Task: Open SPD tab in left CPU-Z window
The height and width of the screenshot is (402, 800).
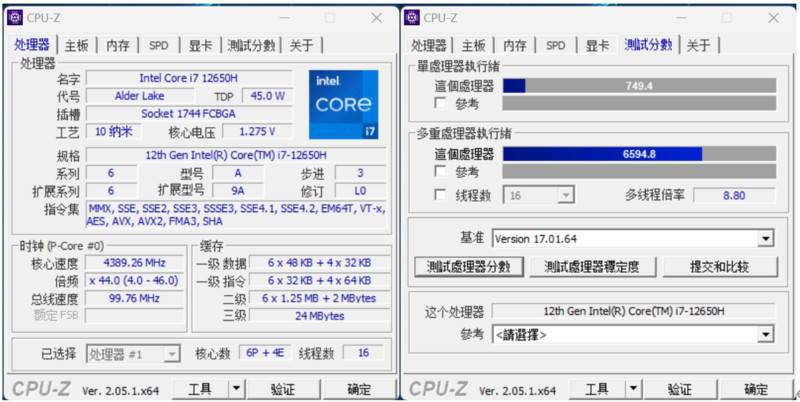Action: [x=159, y=45]
